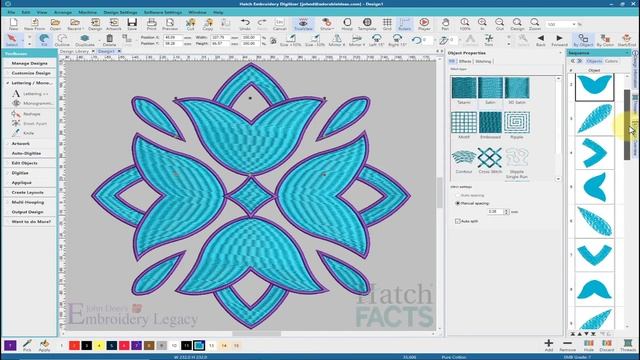The width and height of the screenshot is (640, 360).
Task: Click the Trim tool icon
Action: point(489,40)
